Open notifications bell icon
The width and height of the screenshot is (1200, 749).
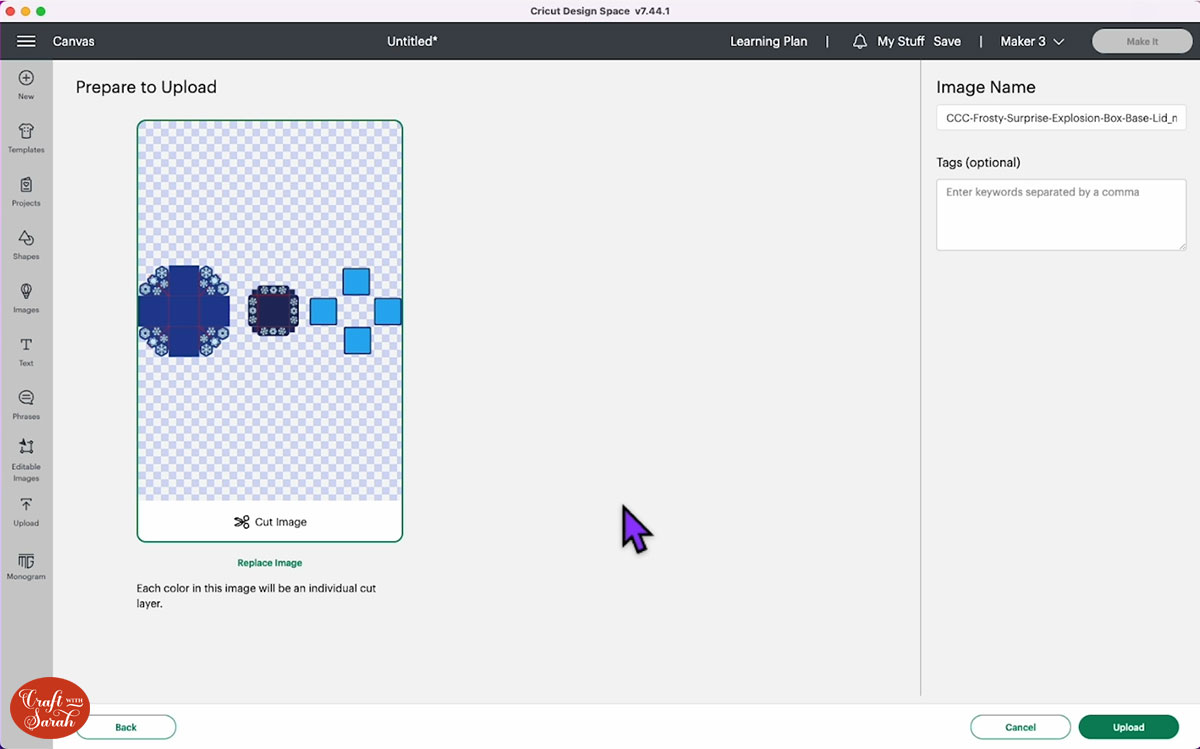click(x=860, y=41)
